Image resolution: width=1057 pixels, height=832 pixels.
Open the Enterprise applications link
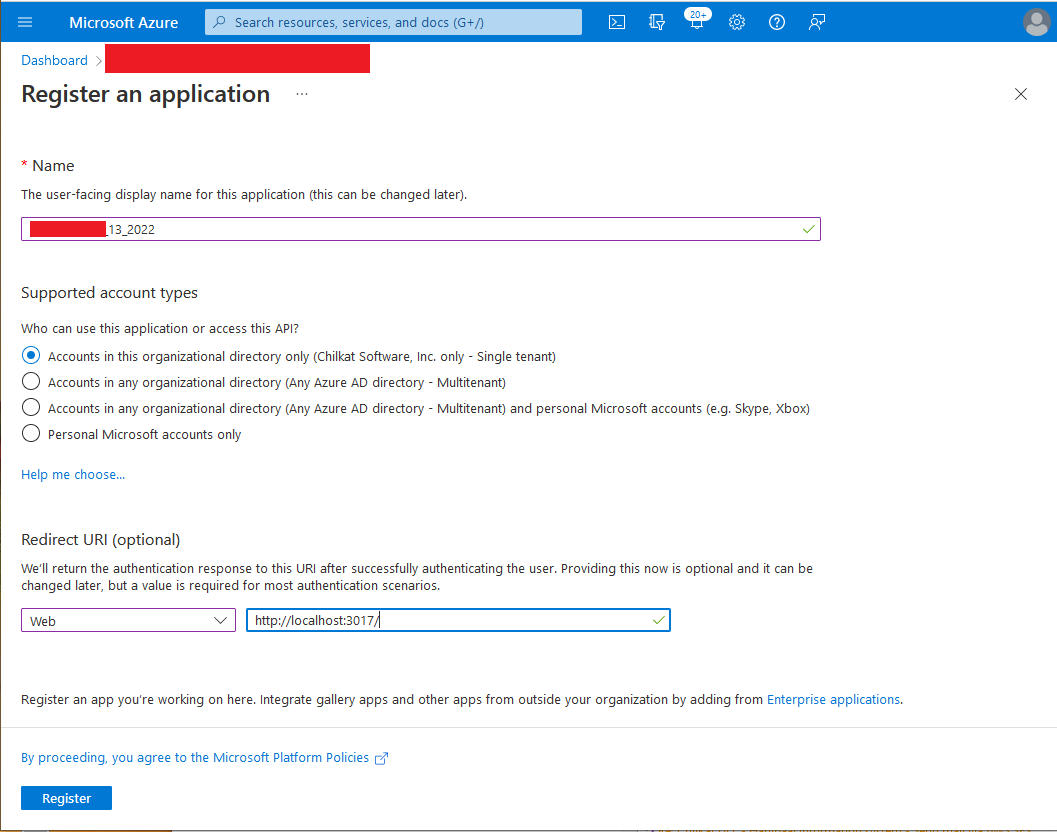pyautogui.click(x=833, y=699)
